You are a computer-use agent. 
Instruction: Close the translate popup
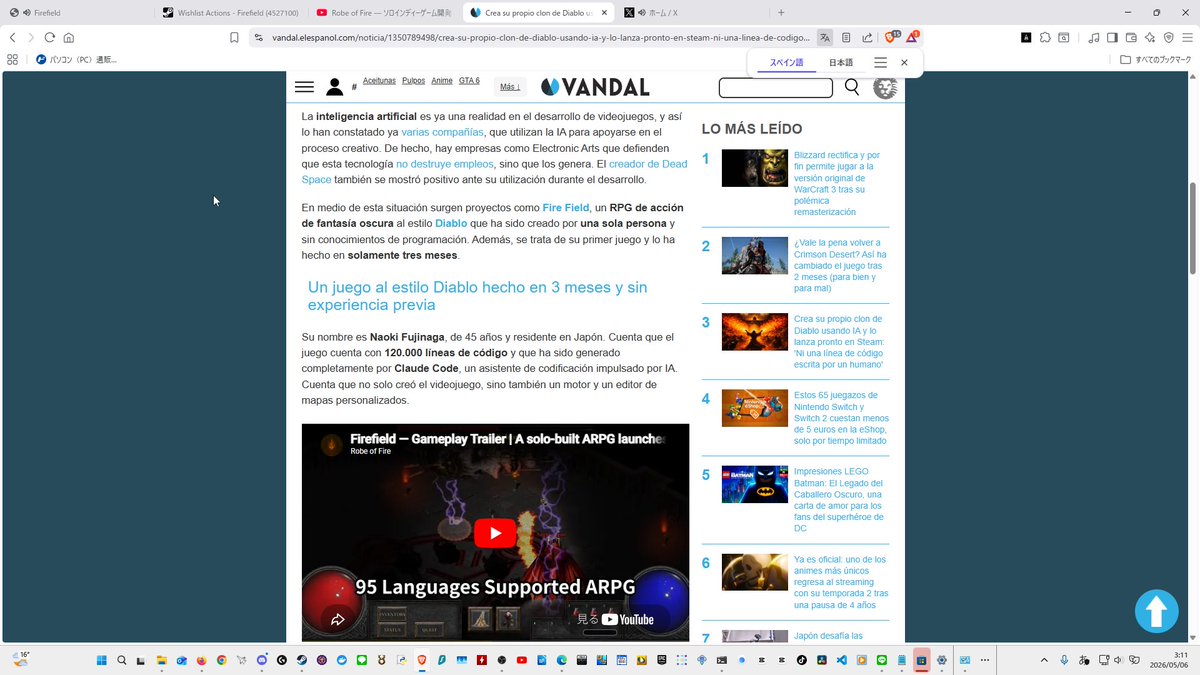coord(904,62)
